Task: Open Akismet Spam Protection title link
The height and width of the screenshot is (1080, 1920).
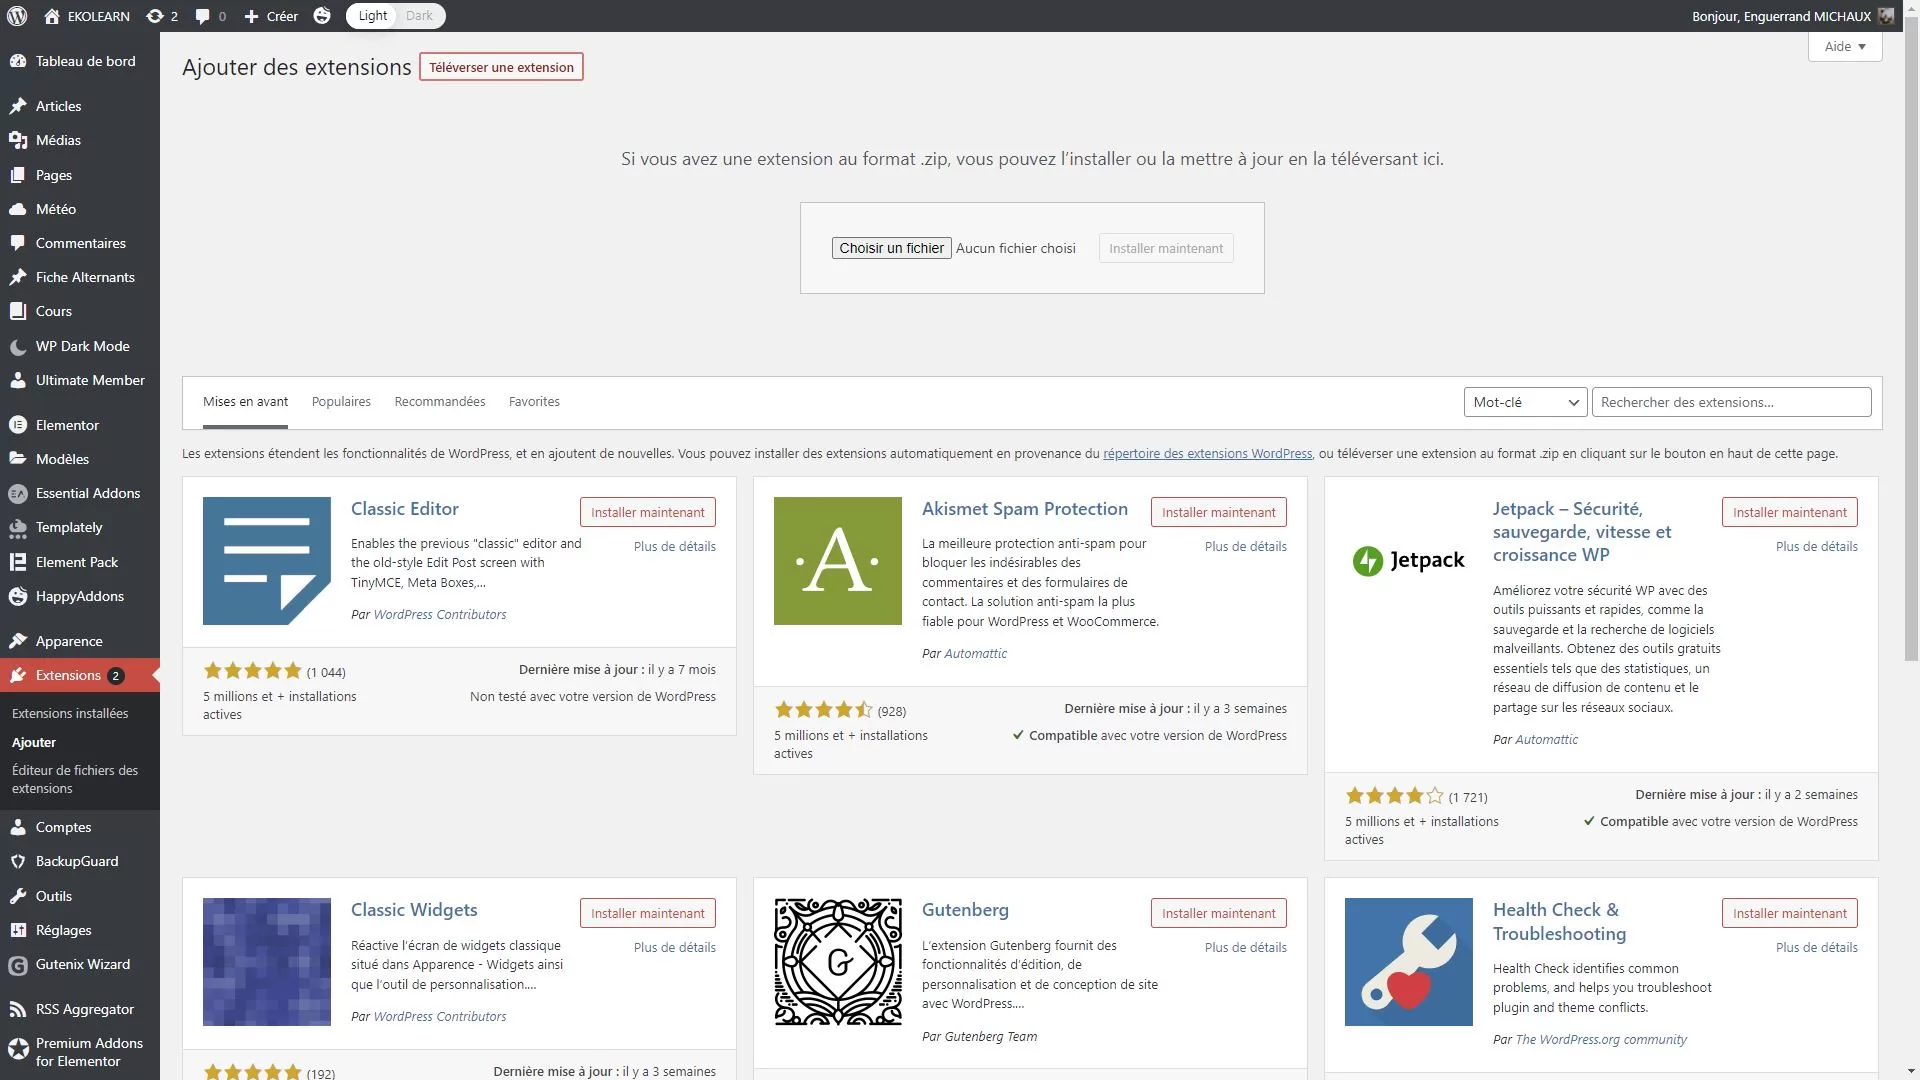Action: (x=1024, y=509)
